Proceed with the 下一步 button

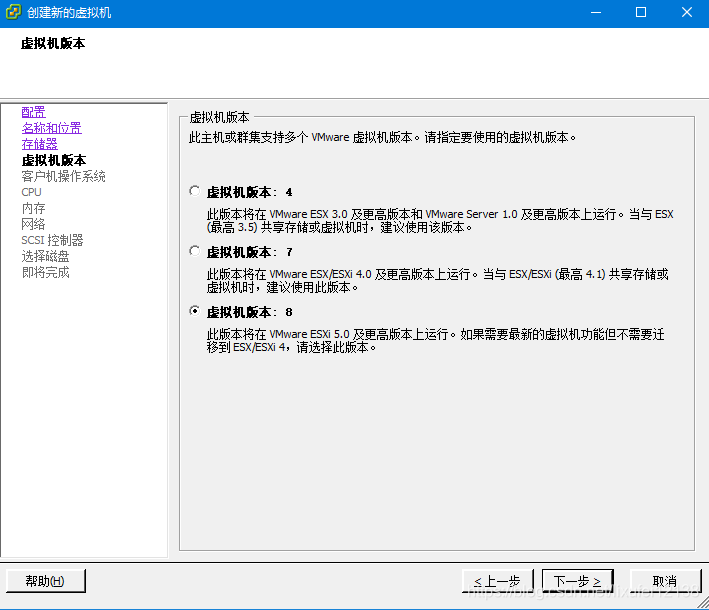coord(577,581)
